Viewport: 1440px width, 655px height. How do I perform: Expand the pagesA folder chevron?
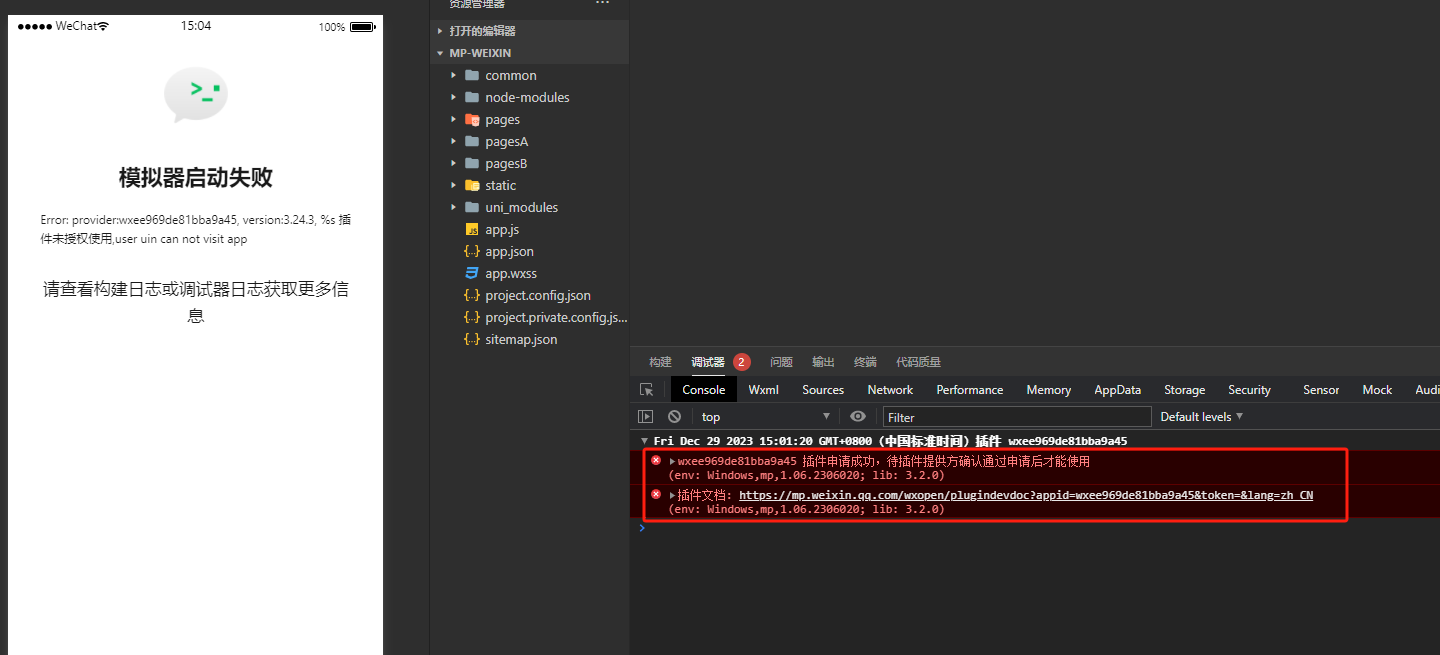[x=454, y=141]
